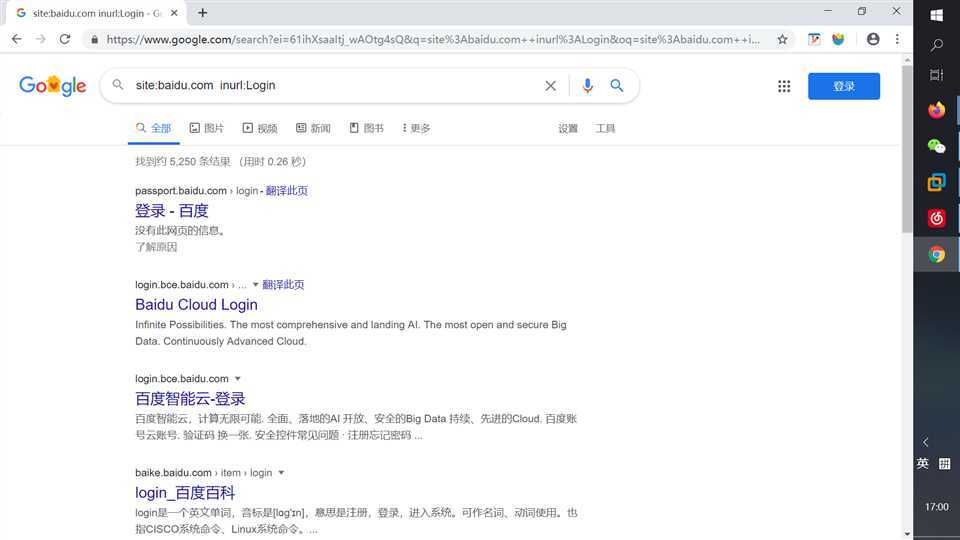960x540 pixels.
Task: Open Chrome's three-dot menu
Action: (897, 39)
